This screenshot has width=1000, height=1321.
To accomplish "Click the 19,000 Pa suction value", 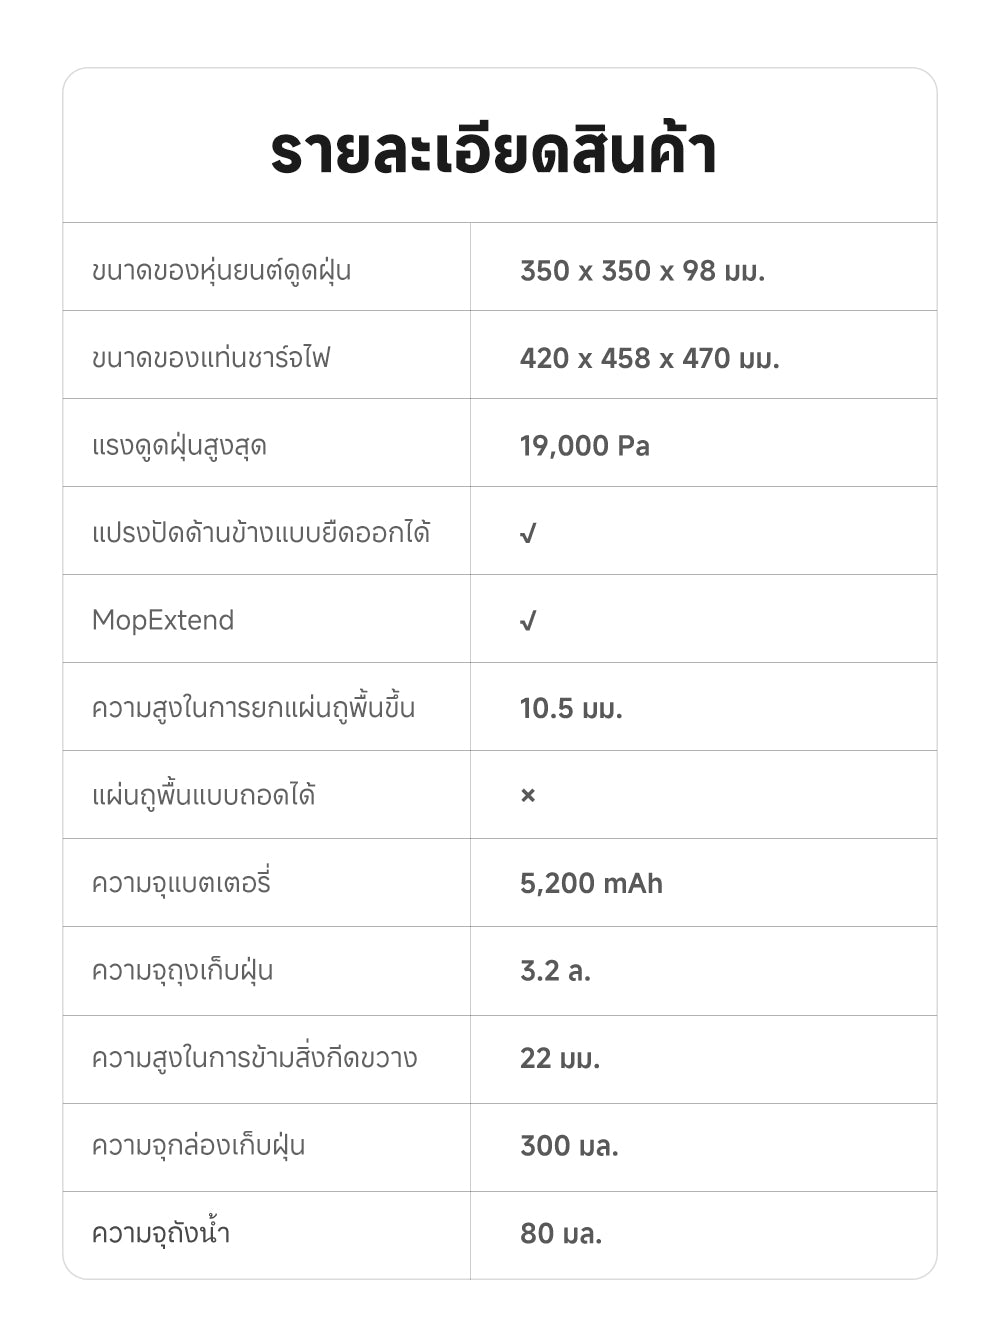I will 584,445.
